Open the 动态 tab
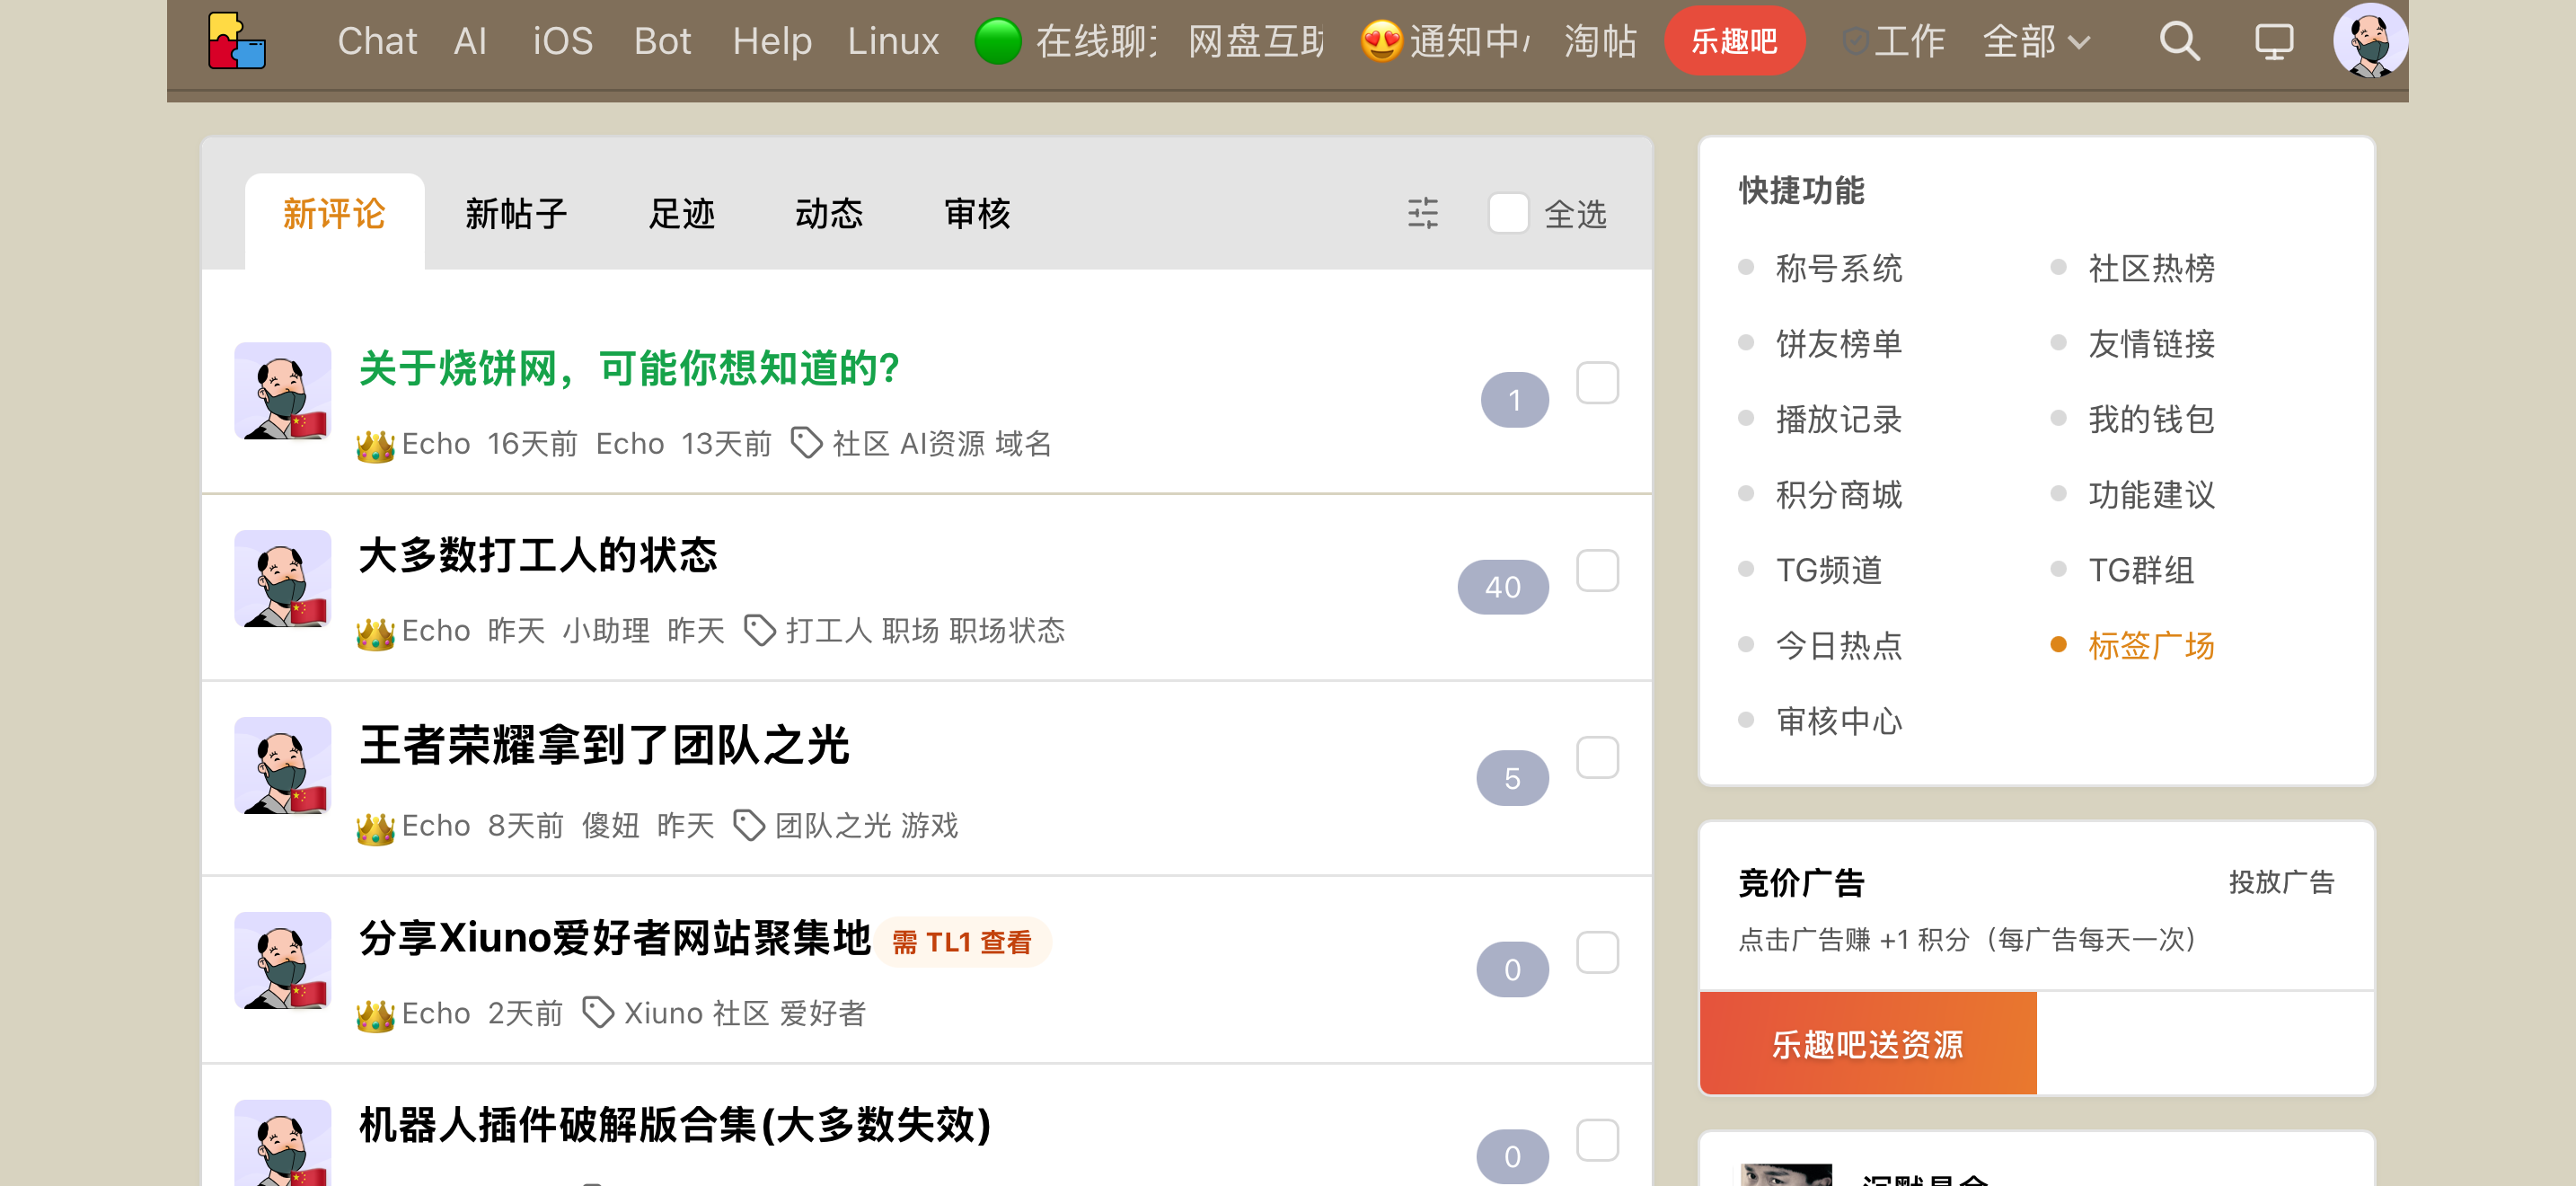The image size is (2576, 1186). click(x=829, y=213)
